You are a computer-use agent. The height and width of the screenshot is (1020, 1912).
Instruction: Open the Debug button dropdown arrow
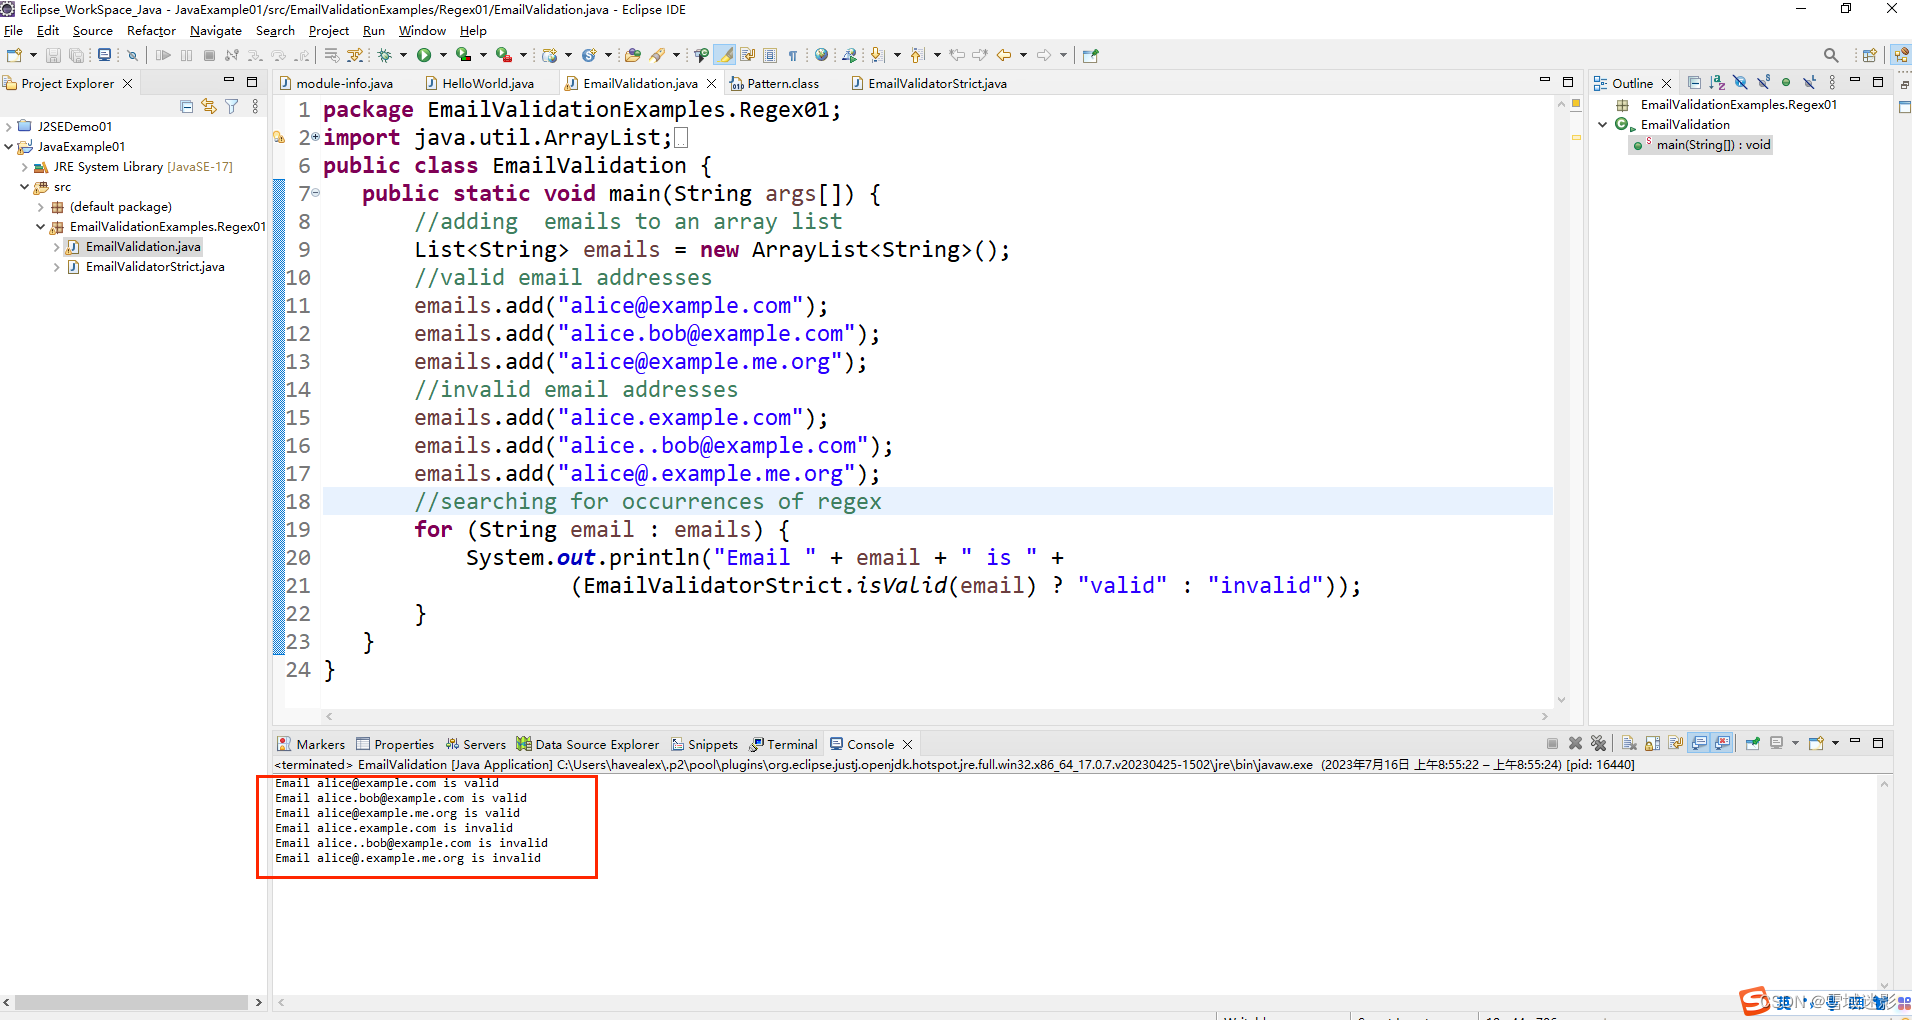coord(403,55)
